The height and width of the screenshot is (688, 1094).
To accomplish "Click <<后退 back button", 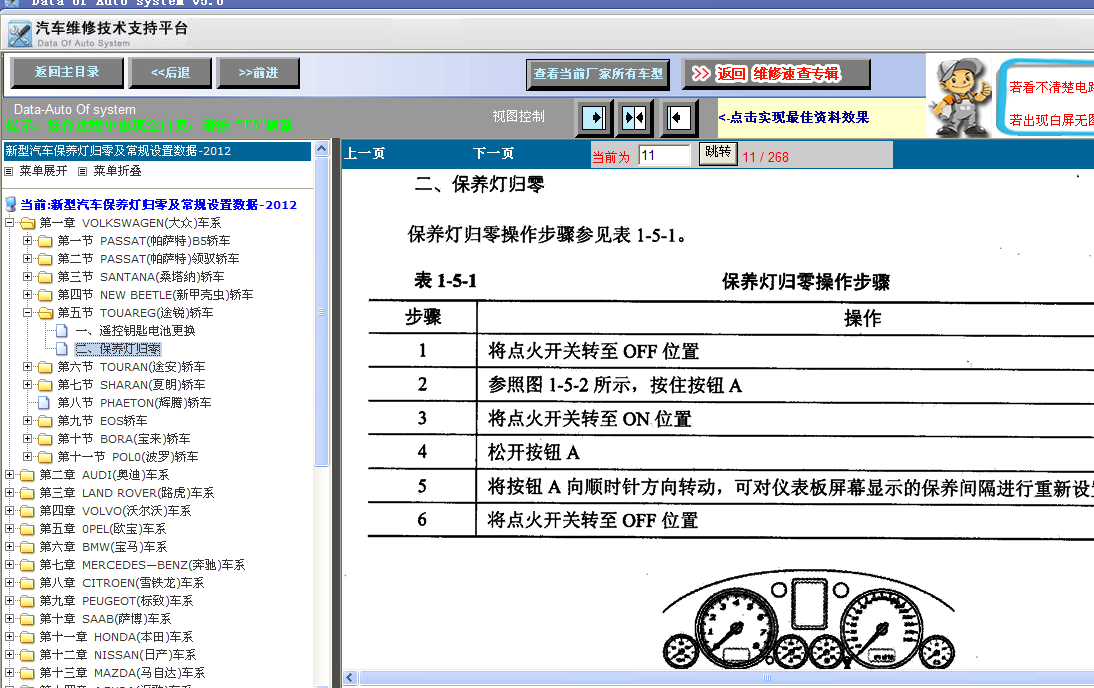I will coord(170,73).
